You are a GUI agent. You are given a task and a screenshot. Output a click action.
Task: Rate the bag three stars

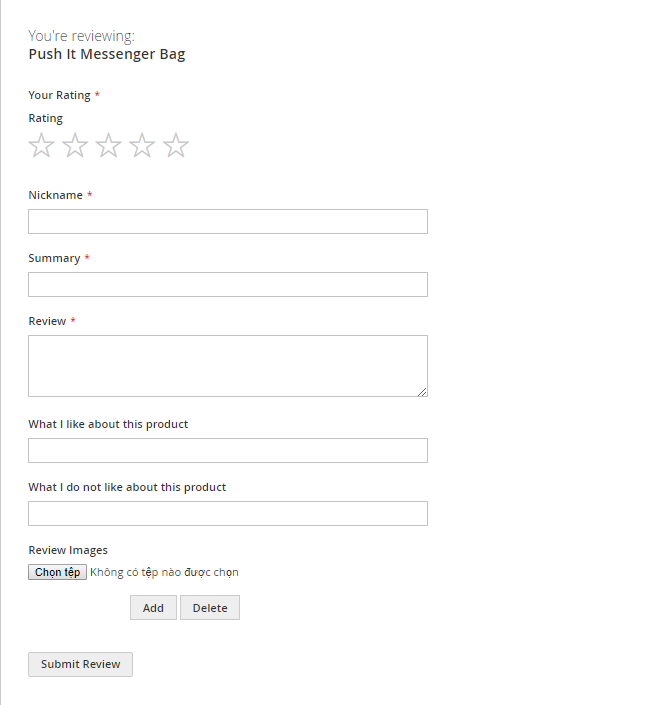108,146
